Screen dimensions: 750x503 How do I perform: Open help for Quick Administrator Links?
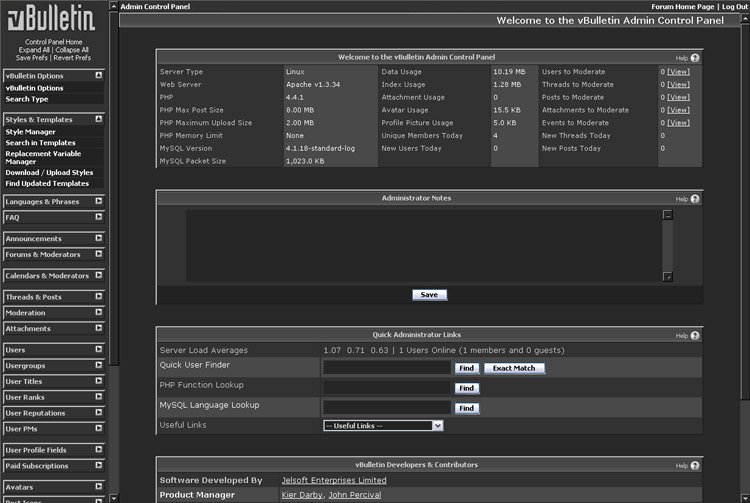(695, 336)
